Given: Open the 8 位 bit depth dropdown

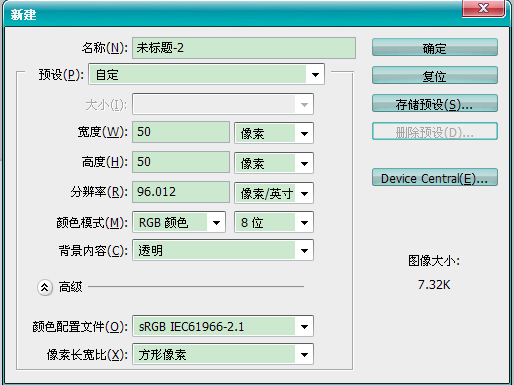Looking at the screenshot, I should click(x=274, y=222).
